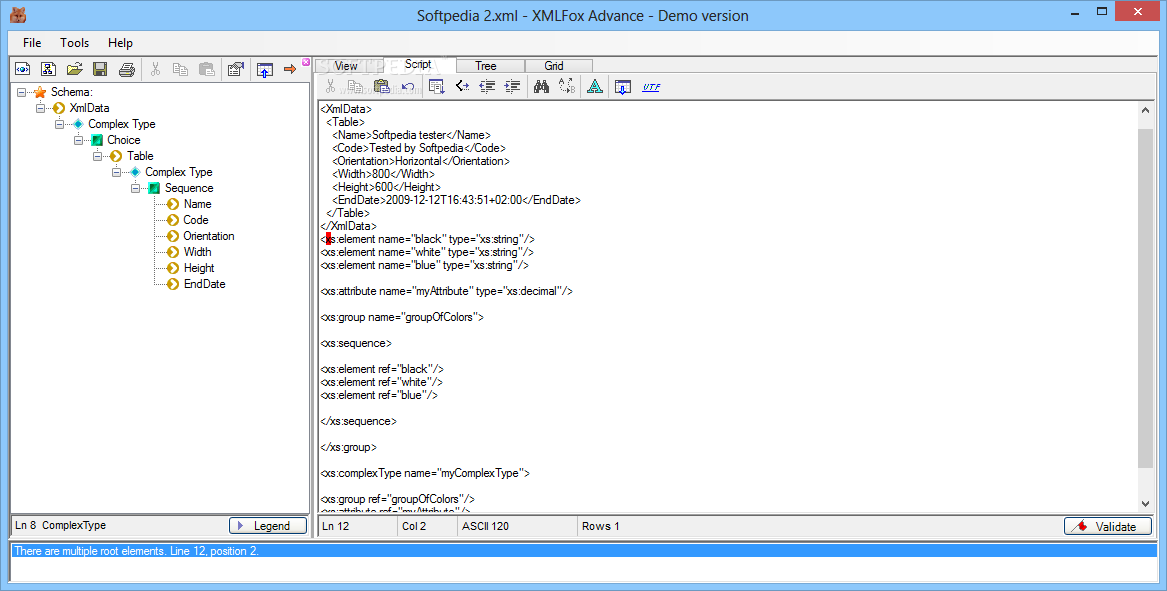Viewport: 1167px width, 591px height.
Task: Switch to the Tree tab
Action: (x=485, y=66)
